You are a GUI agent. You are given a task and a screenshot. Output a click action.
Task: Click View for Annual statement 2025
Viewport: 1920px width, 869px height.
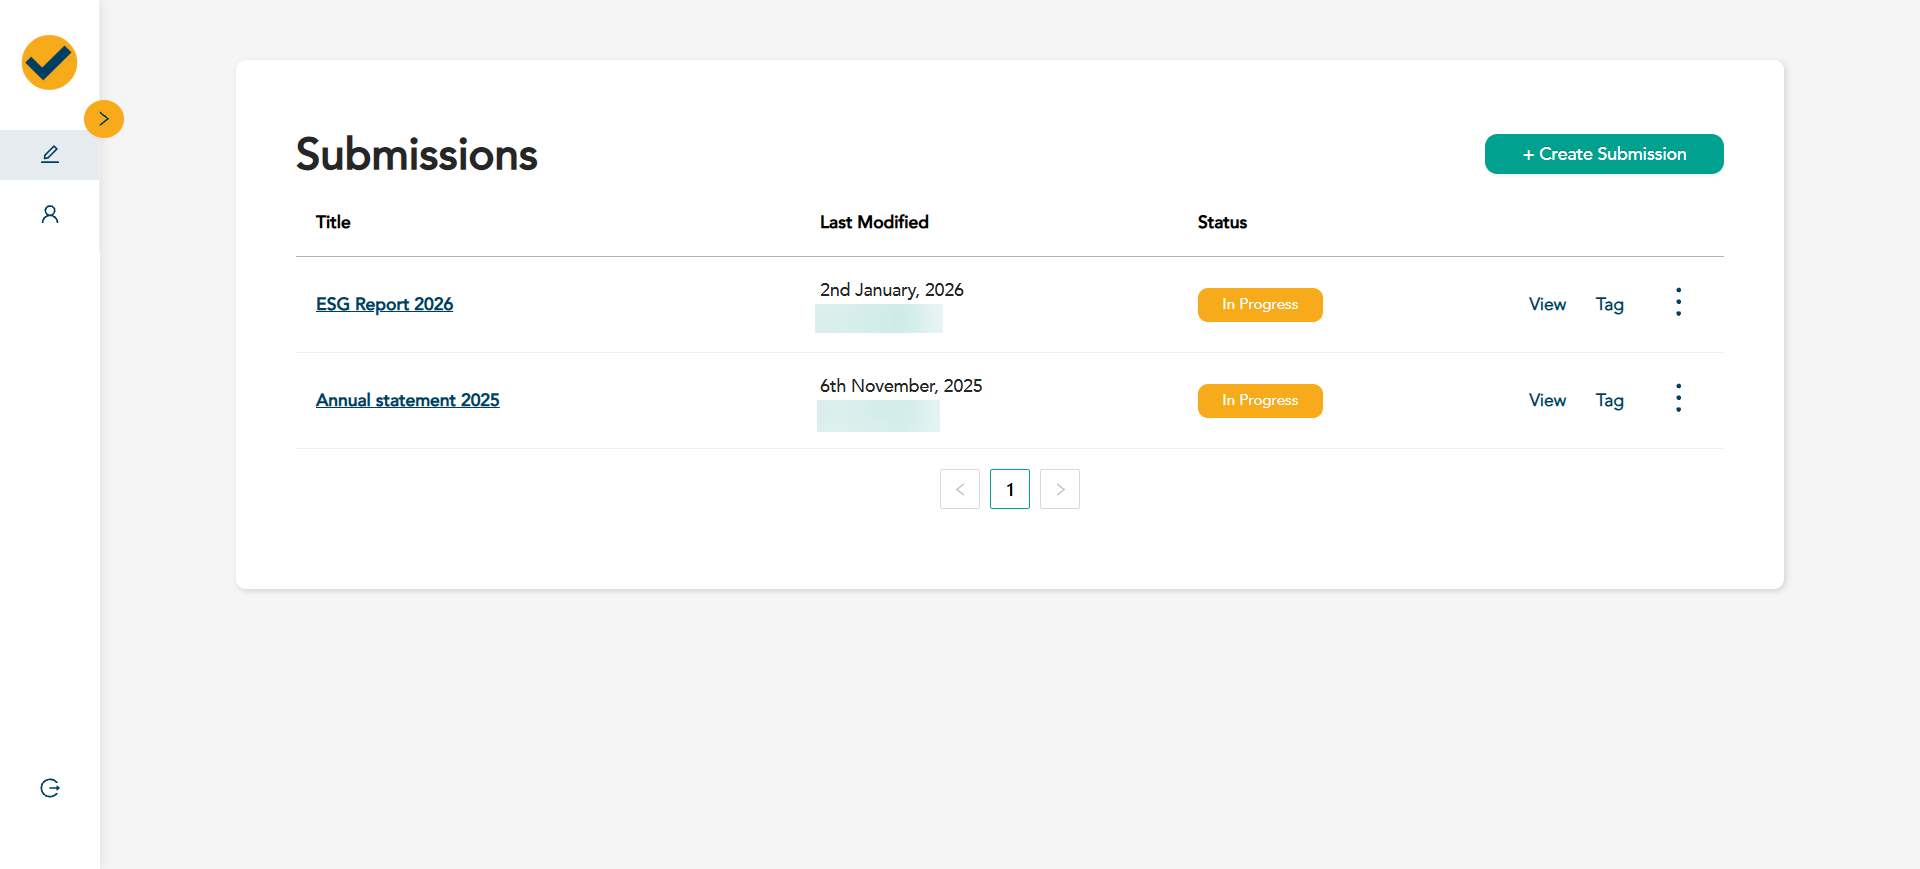click(x=1547, y=400)
